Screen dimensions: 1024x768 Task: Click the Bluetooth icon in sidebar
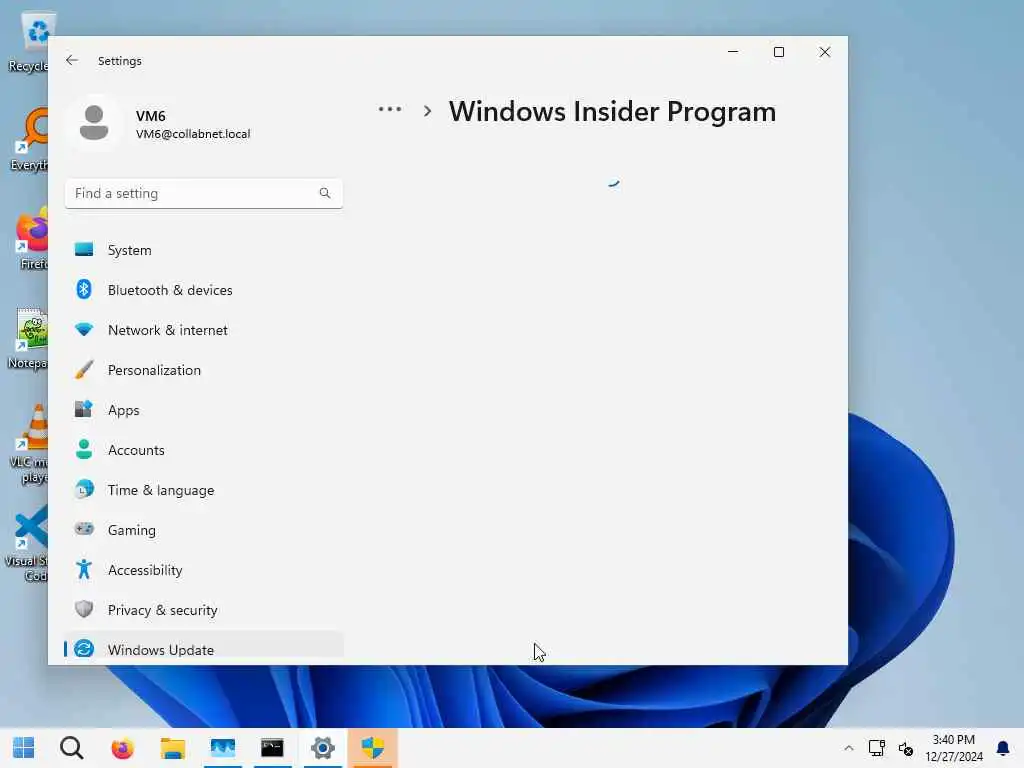[84, 289]
